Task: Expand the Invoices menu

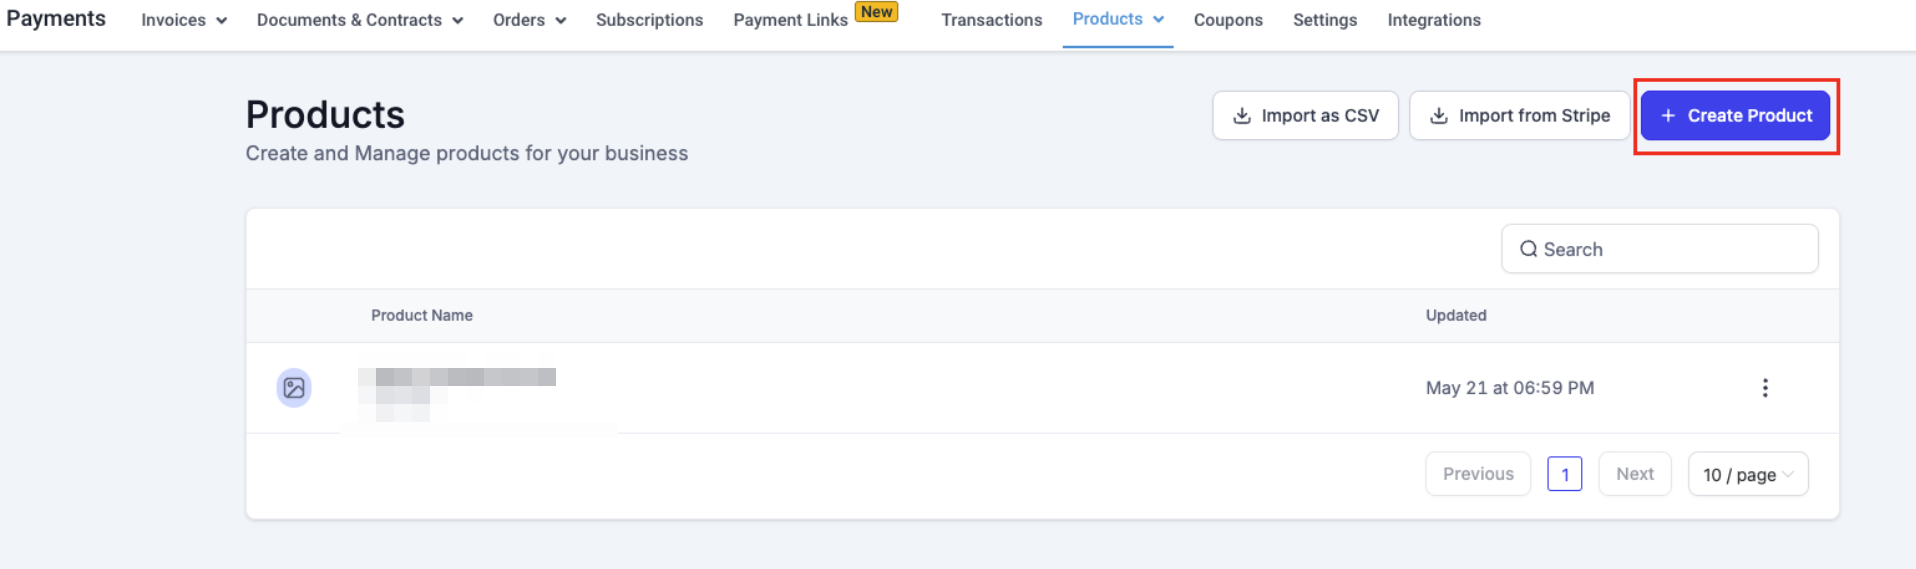Action: (x=184, y=20)
